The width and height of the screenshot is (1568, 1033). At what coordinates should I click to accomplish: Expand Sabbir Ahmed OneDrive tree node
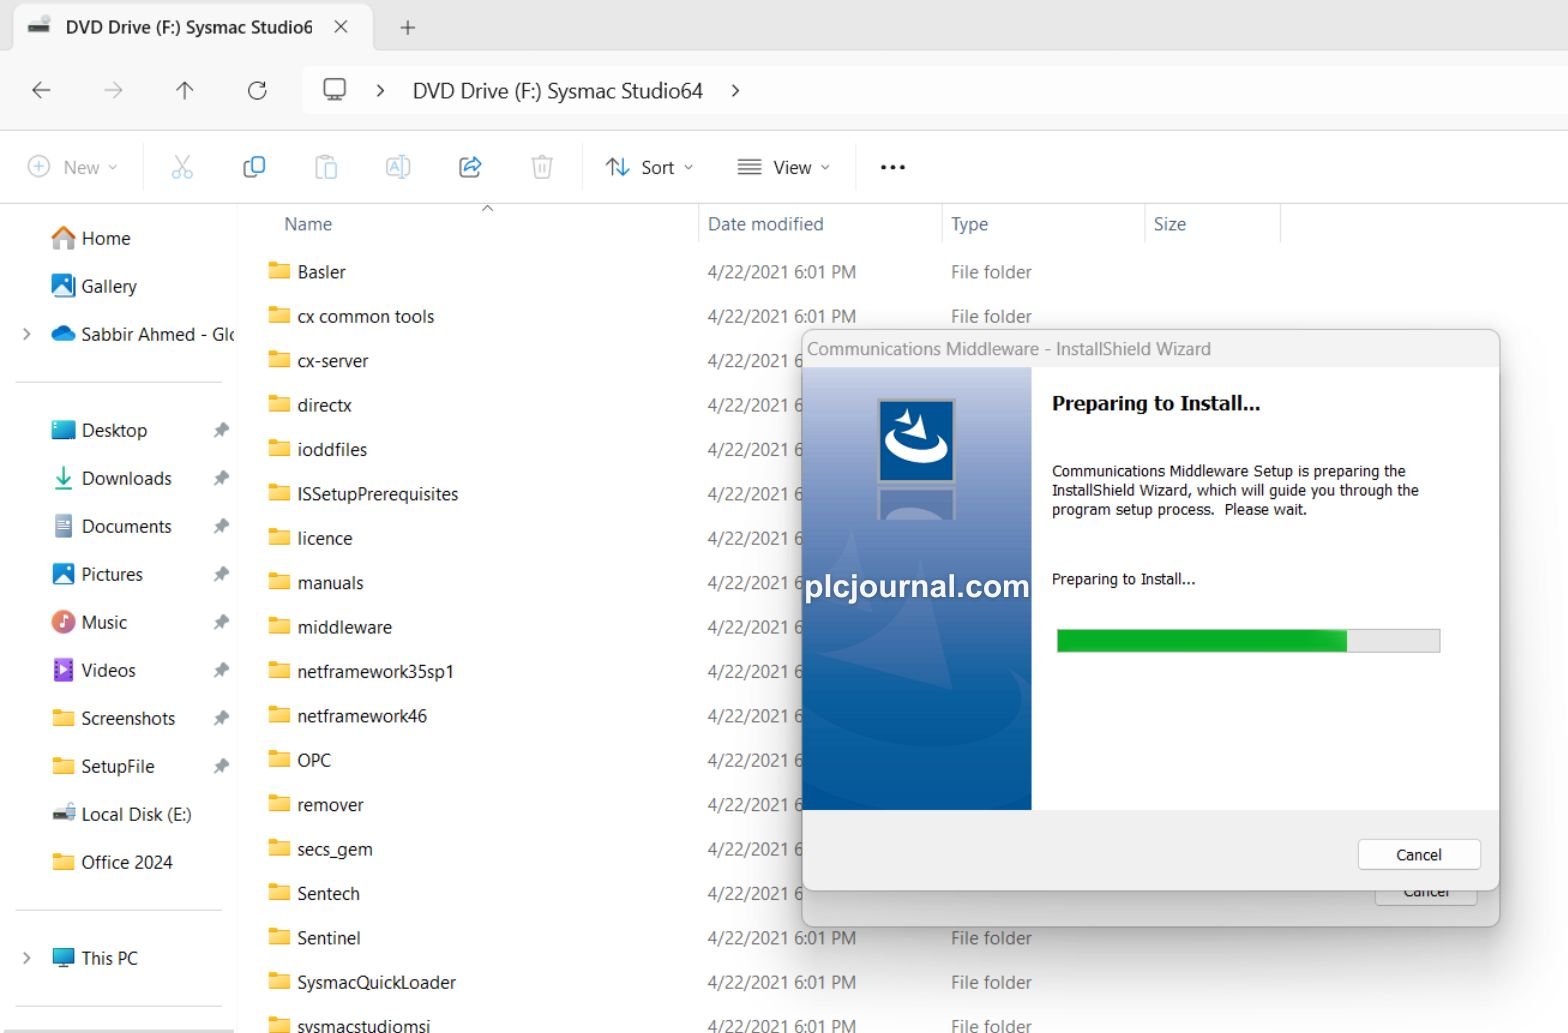[27, 334]
